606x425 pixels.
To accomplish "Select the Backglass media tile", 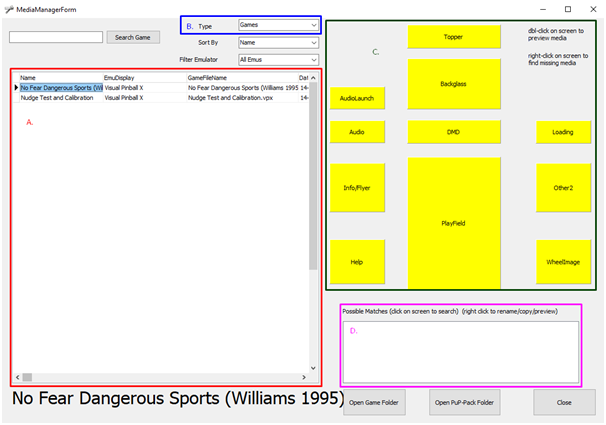I will click(x=453, y=84).
